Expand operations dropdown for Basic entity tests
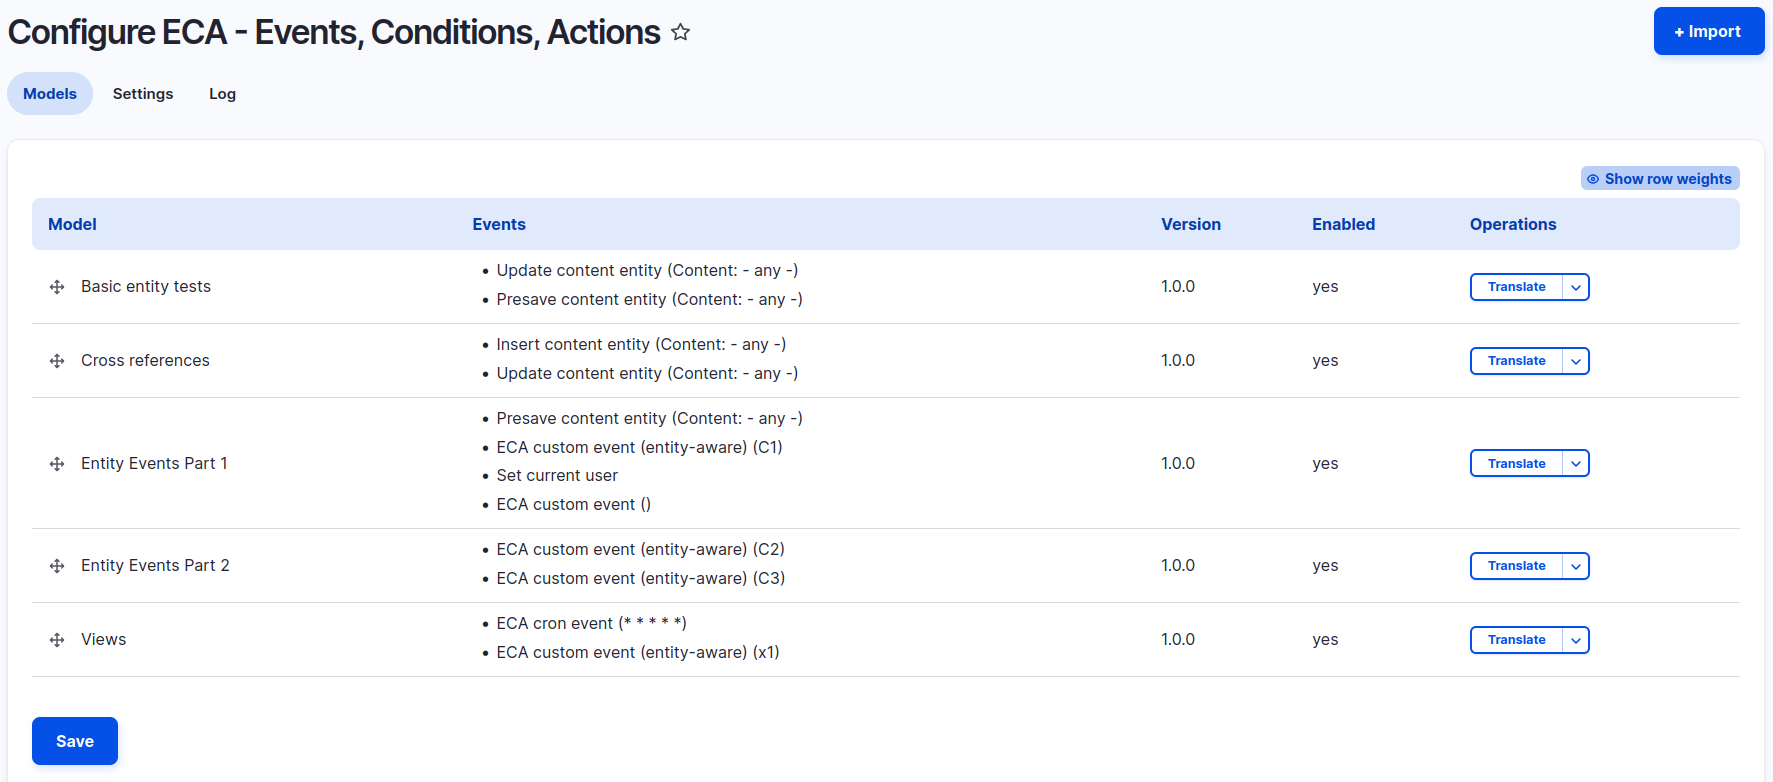The image size is (1773, 782). point(1576,287)
